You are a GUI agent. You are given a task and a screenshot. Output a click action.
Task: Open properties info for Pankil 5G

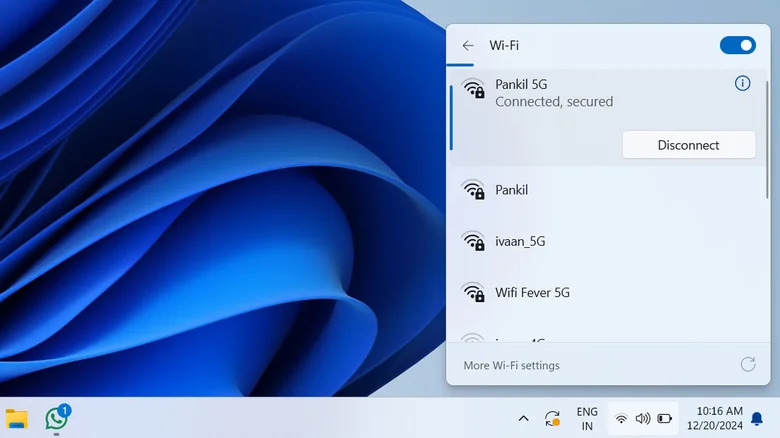click(x=742, y=84)
